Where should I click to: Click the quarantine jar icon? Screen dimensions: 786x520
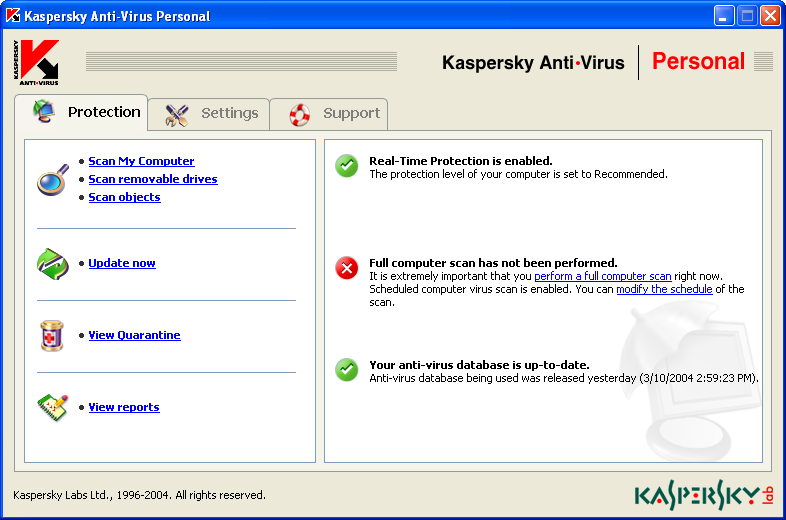[52, 335]
